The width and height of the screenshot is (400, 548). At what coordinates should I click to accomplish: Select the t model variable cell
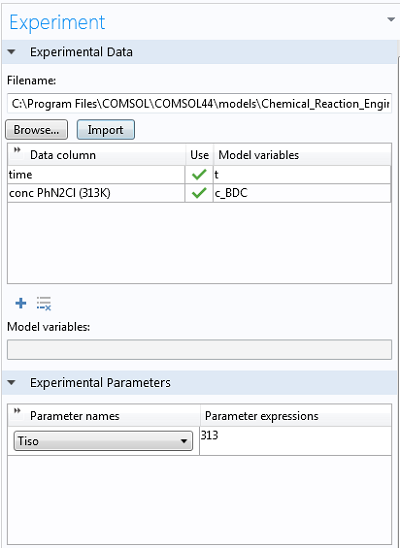302,174
